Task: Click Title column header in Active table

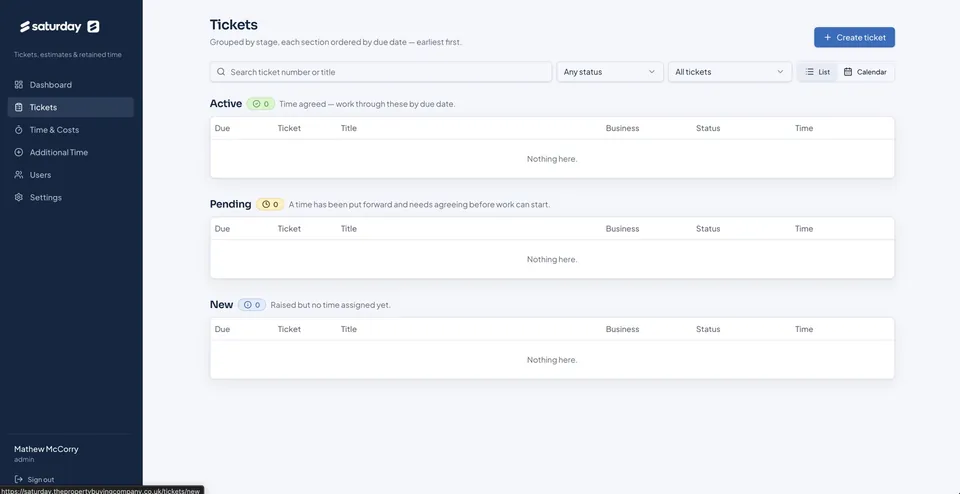Action: pos(348,128)
